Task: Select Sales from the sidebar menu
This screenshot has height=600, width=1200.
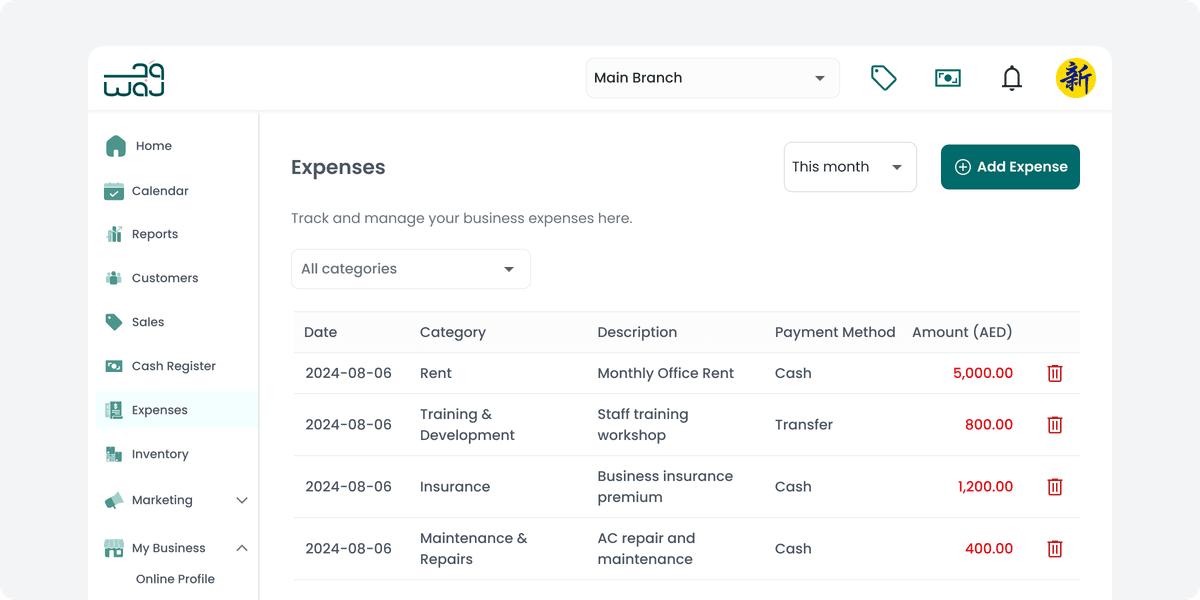Action: pyautogui.click(x=113, y=321)
